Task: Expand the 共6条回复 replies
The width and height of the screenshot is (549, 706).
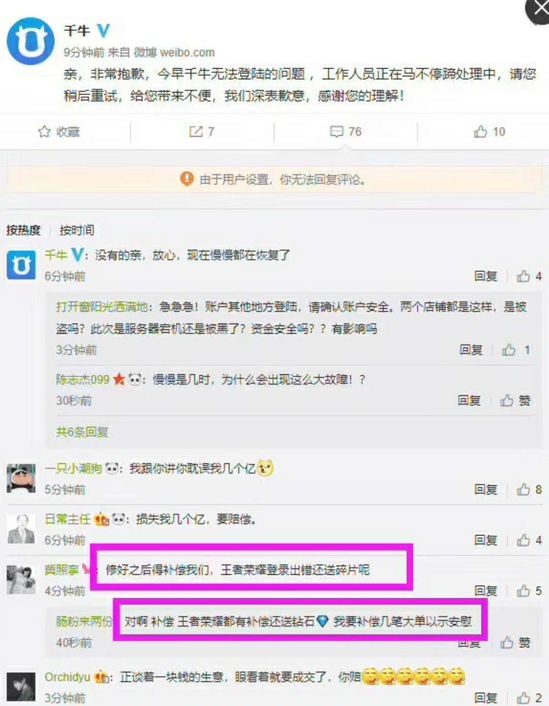Action: coord(82,432)
